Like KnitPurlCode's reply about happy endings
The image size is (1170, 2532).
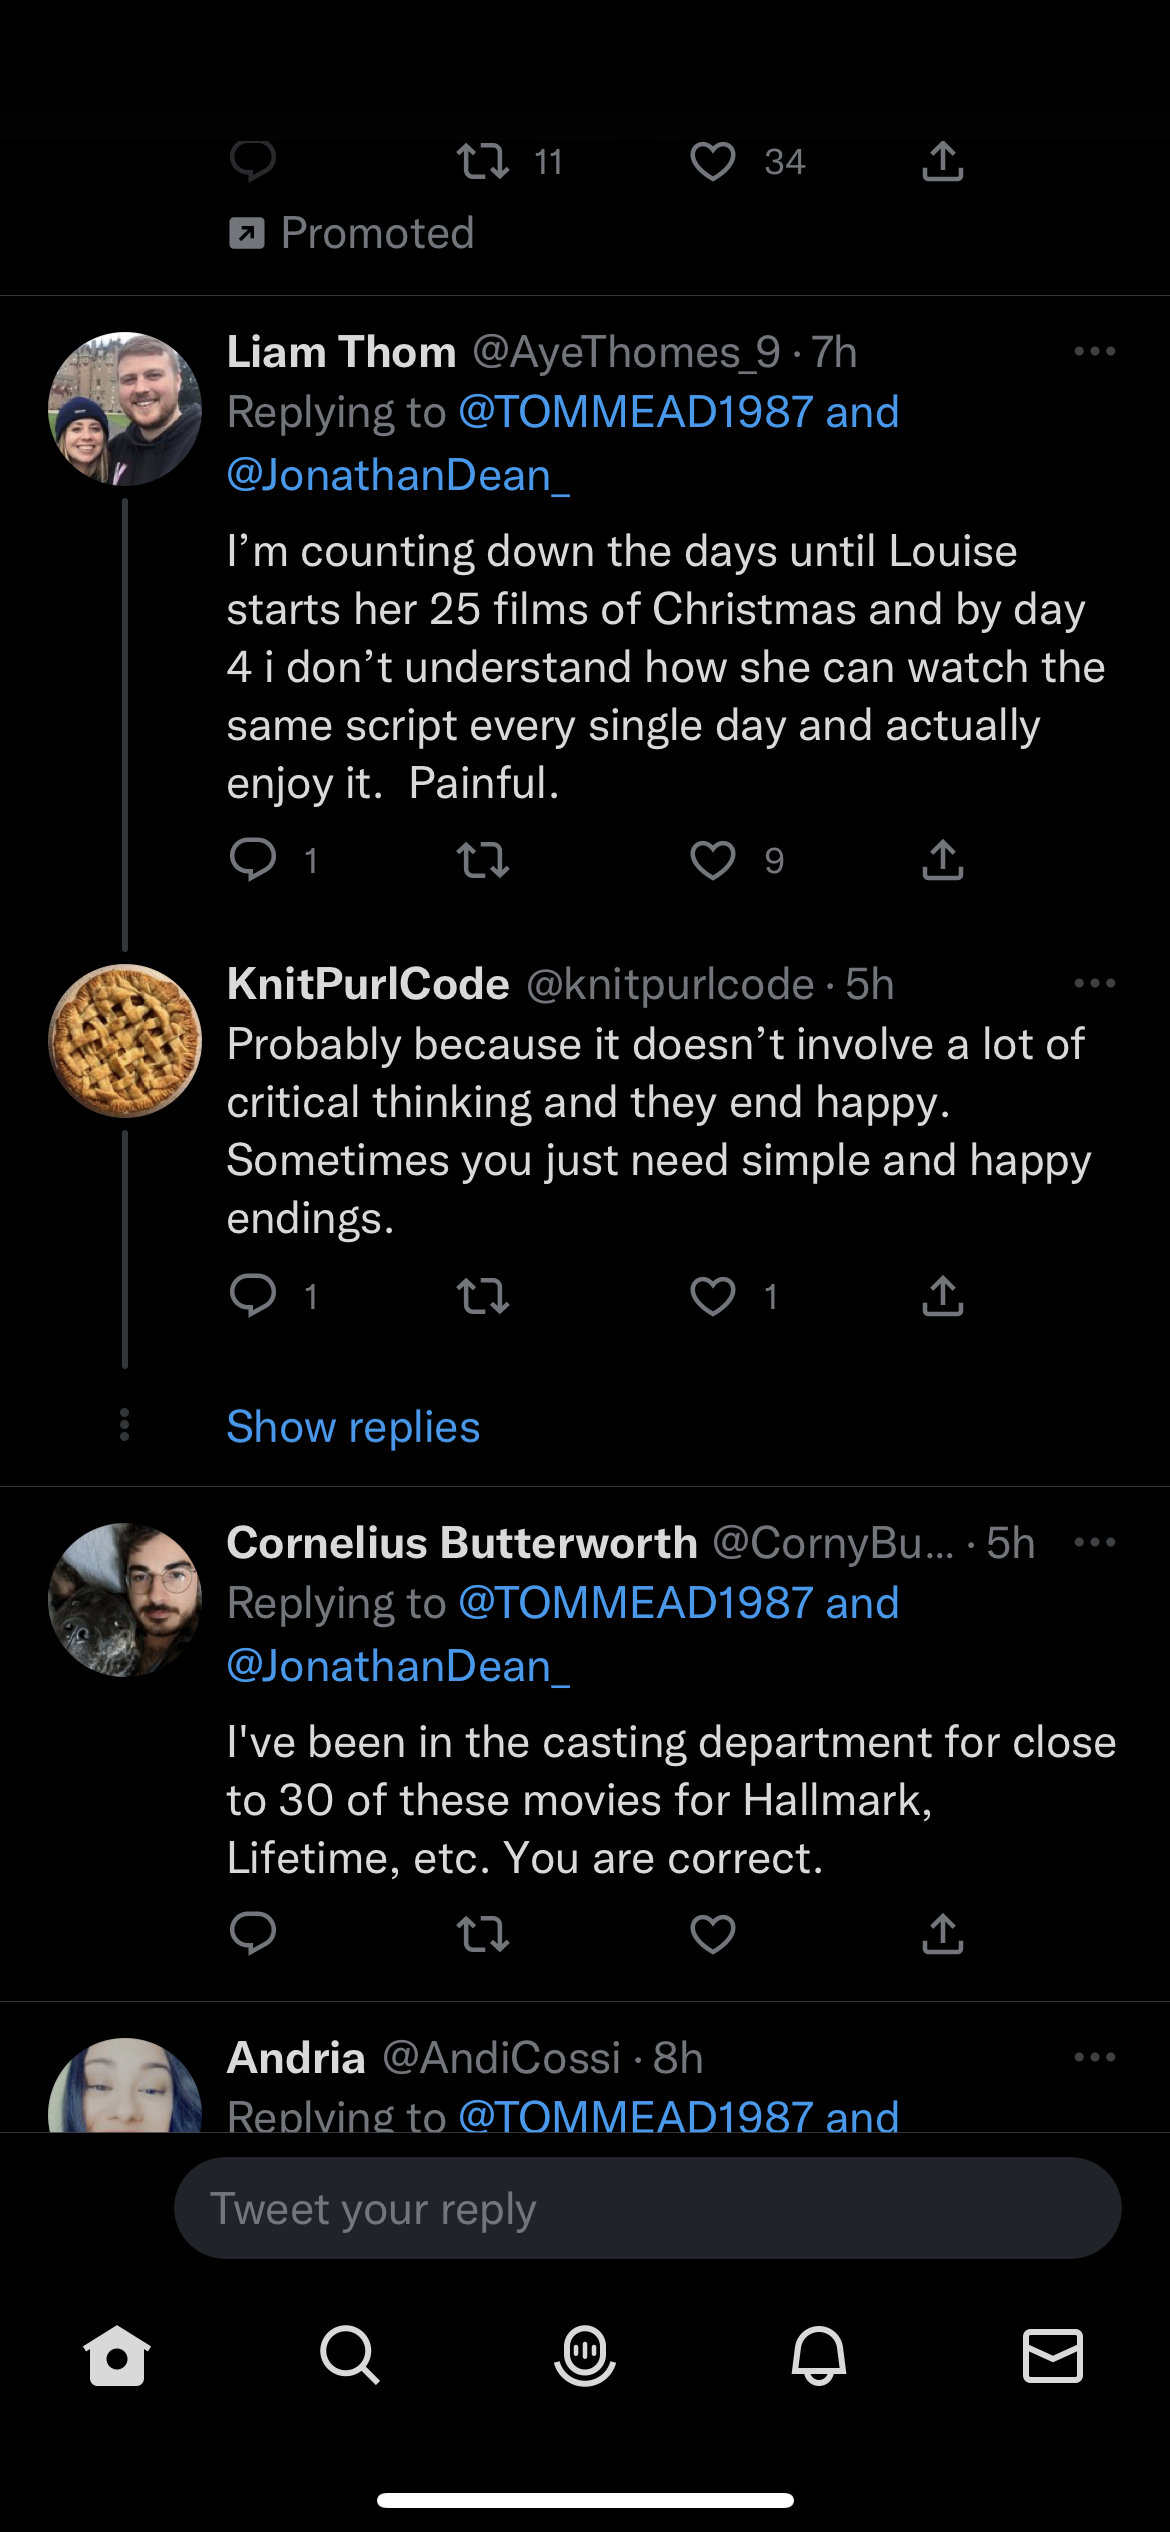[713, 1296]
